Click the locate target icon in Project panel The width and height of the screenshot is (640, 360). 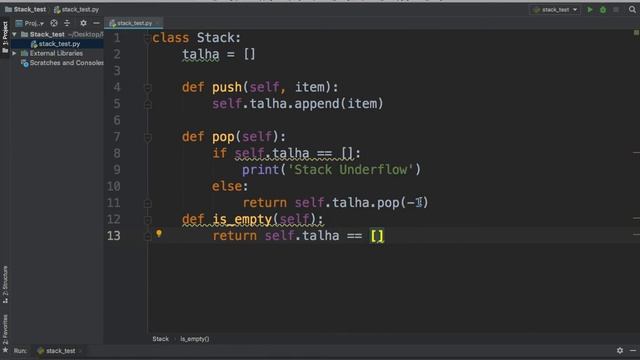point(54,23)
